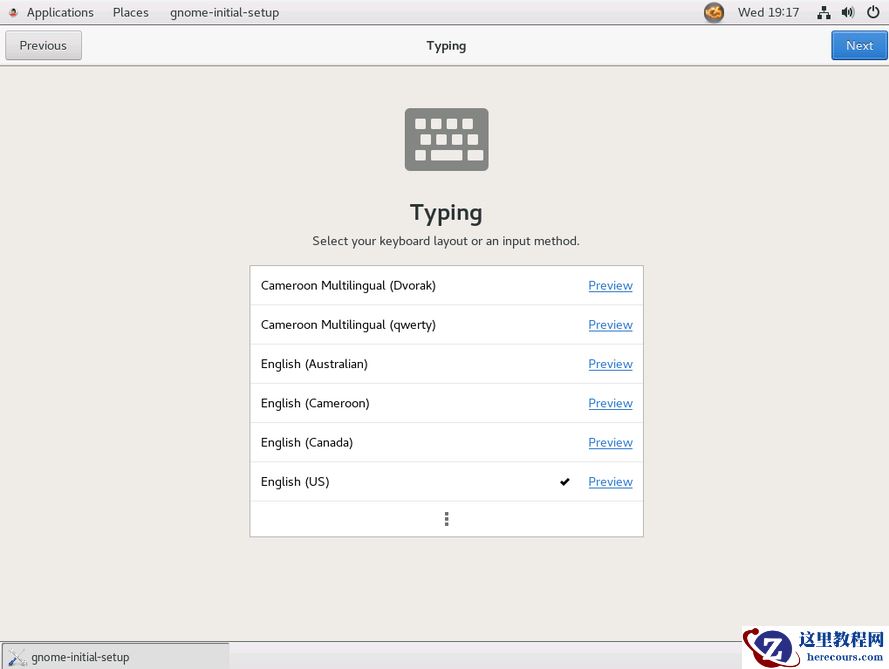Preview the English (Canada) layout
This screenshot has width=889, height=669.
point(610,442)
